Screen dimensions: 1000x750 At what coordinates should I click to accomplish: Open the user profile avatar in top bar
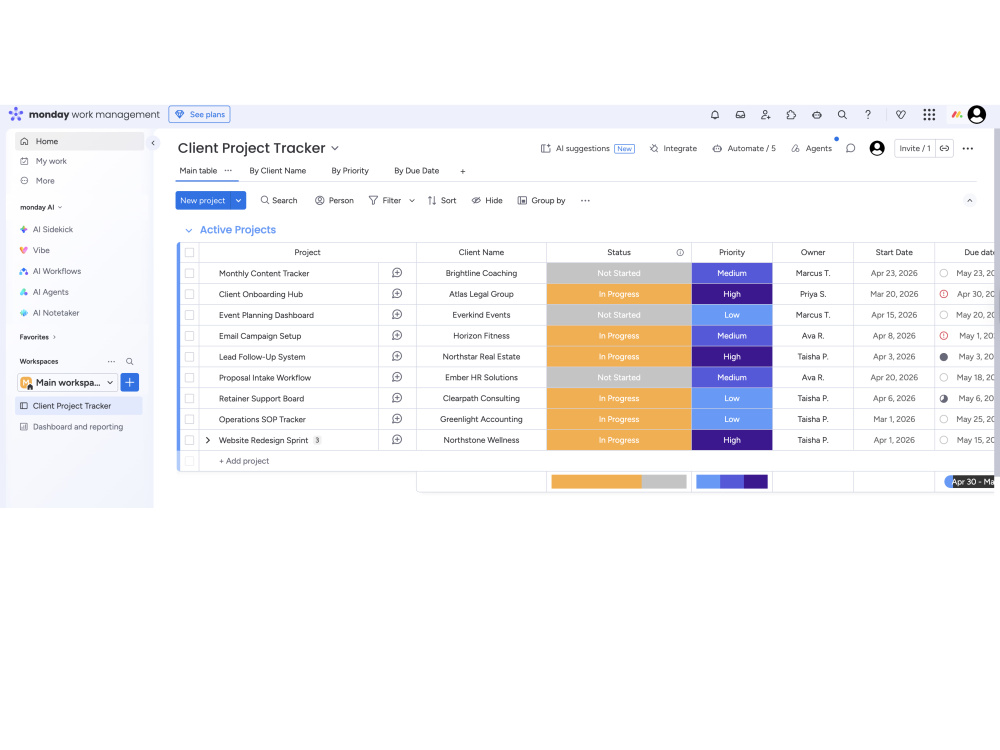click(x=976, y=115)
